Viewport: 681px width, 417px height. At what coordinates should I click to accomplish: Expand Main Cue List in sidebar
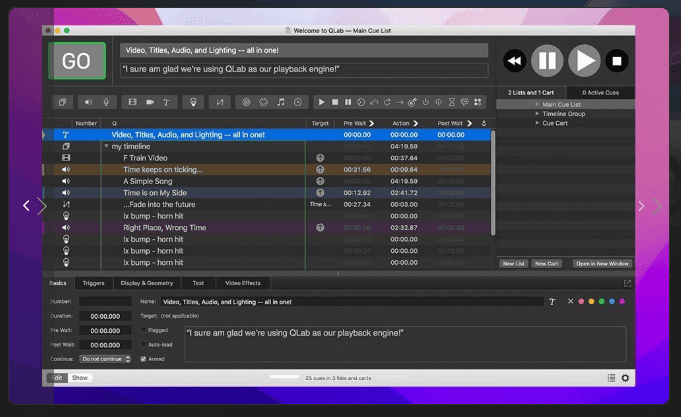click(537, 104)
